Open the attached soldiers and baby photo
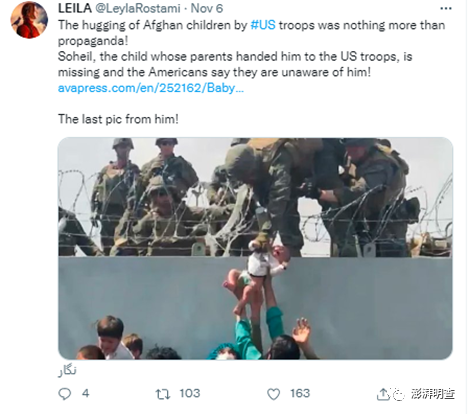The height and width of the screenshot is (414, 469). point(255,248)
